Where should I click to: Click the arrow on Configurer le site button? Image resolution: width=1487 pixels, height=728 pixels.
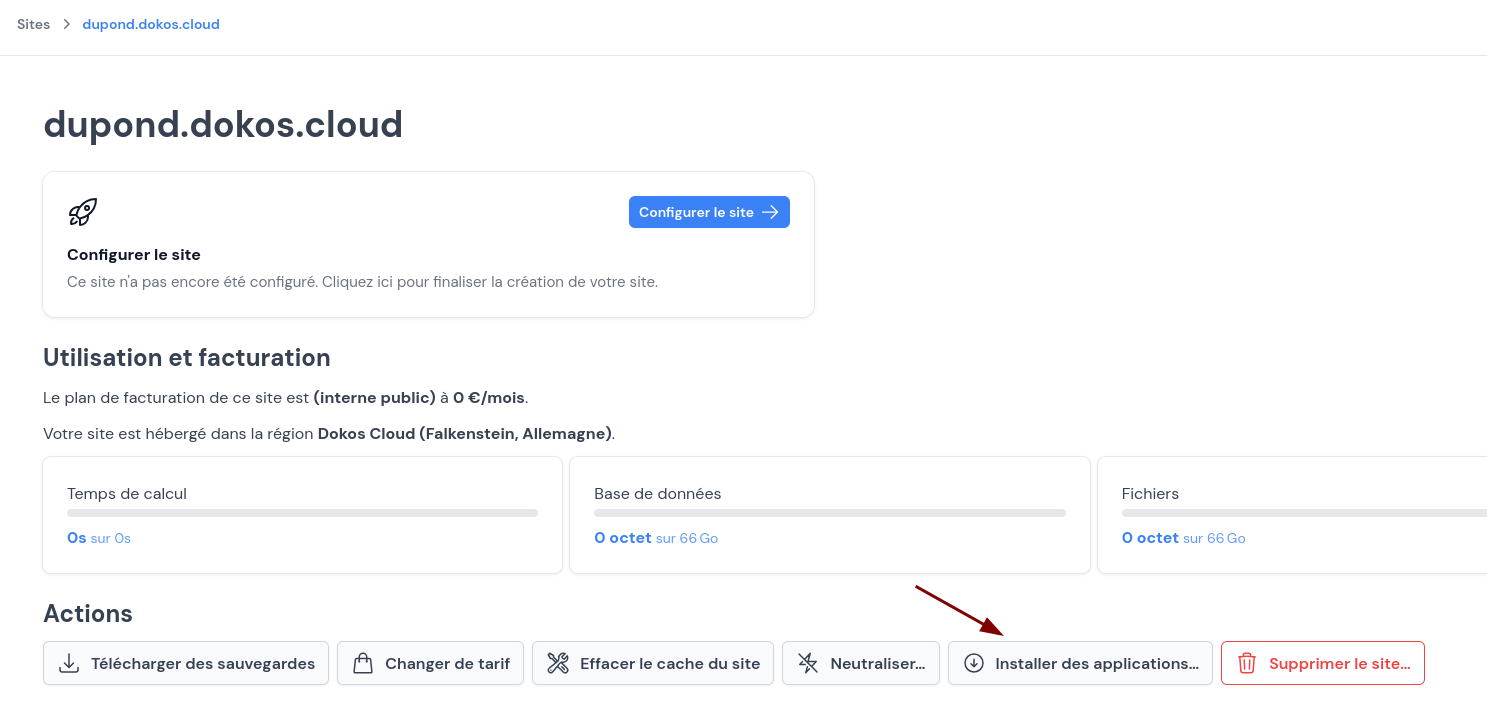pos(770,212)
